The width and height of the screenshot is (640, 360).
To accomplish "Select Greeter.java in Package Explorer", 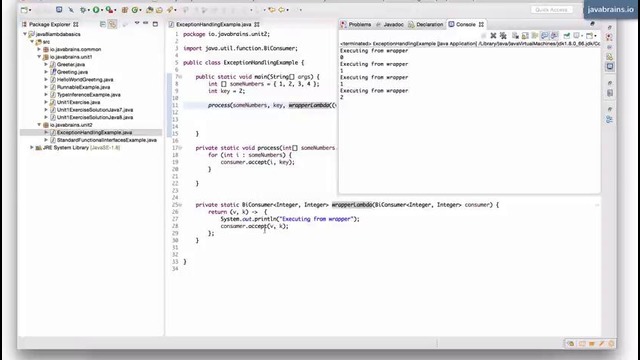I will [71, 64].
